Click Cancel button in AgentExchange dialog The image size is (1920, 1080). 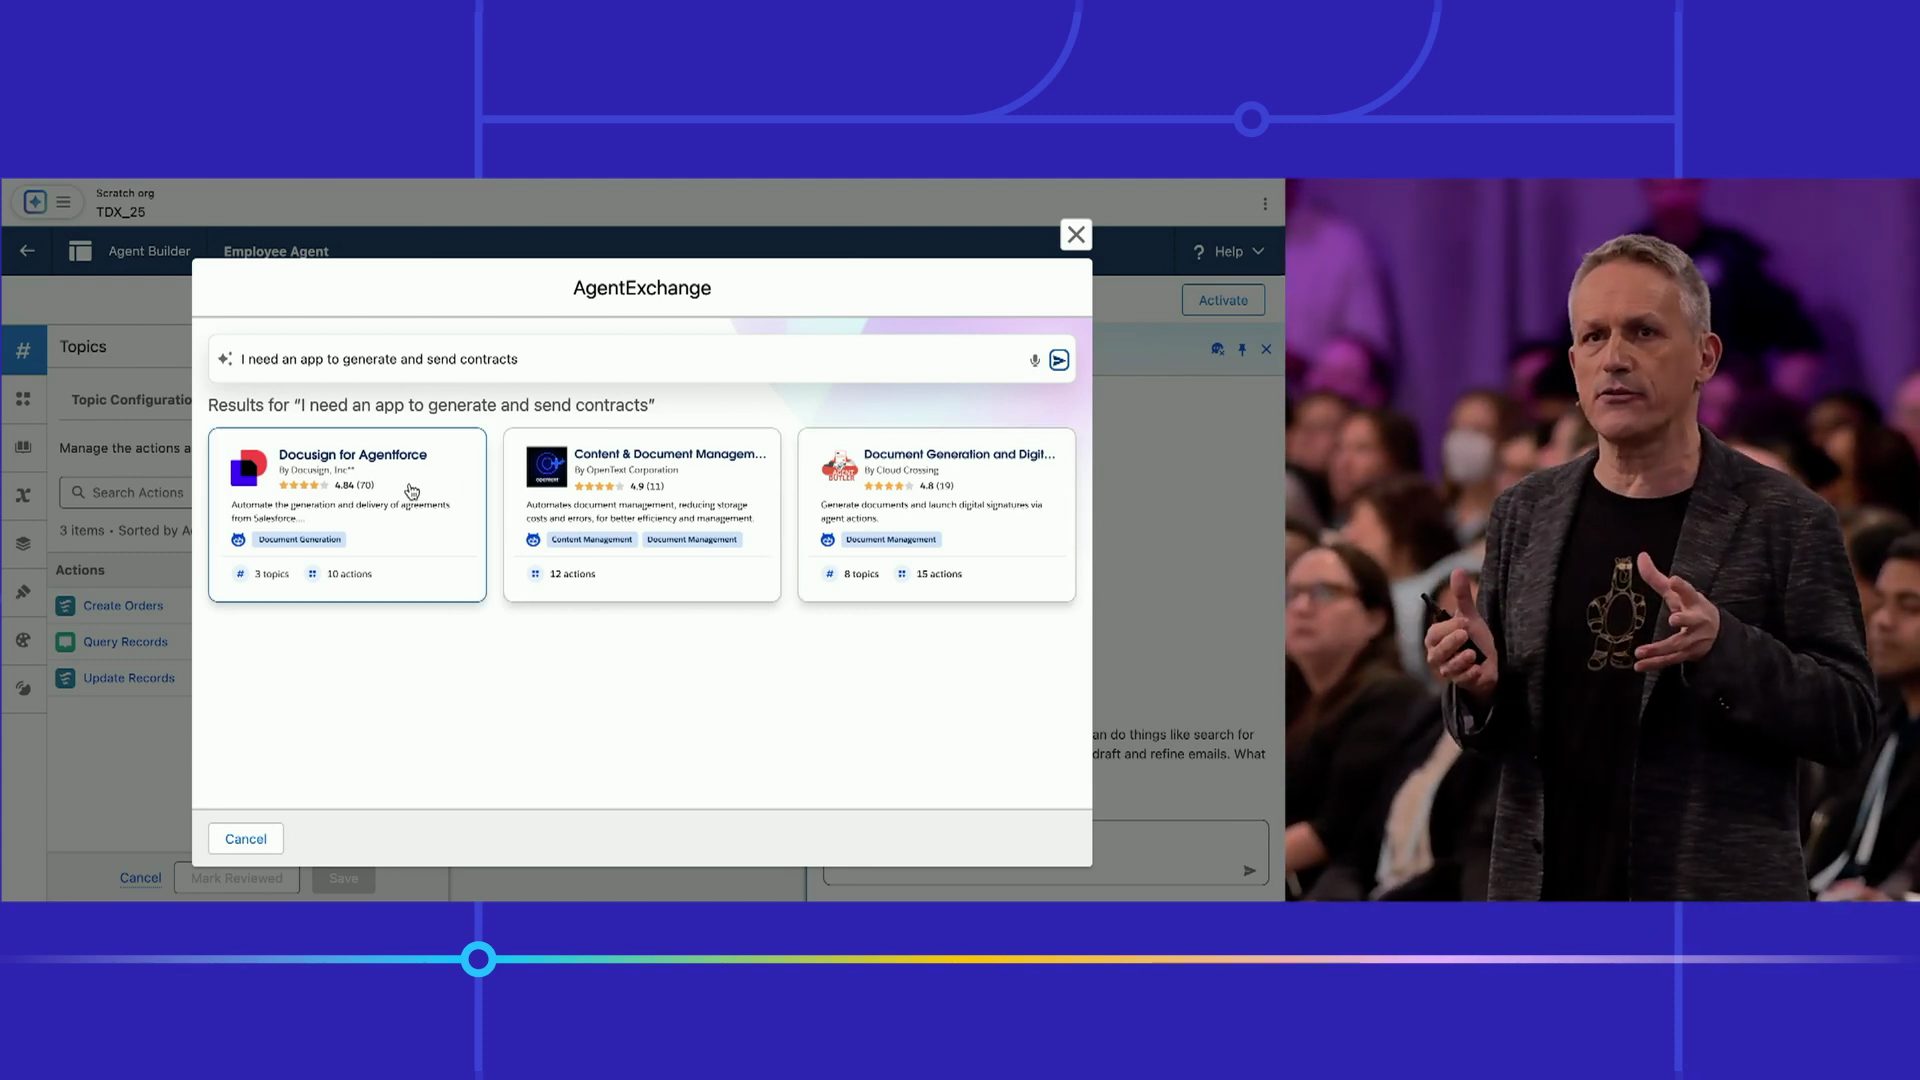(245, 839)
